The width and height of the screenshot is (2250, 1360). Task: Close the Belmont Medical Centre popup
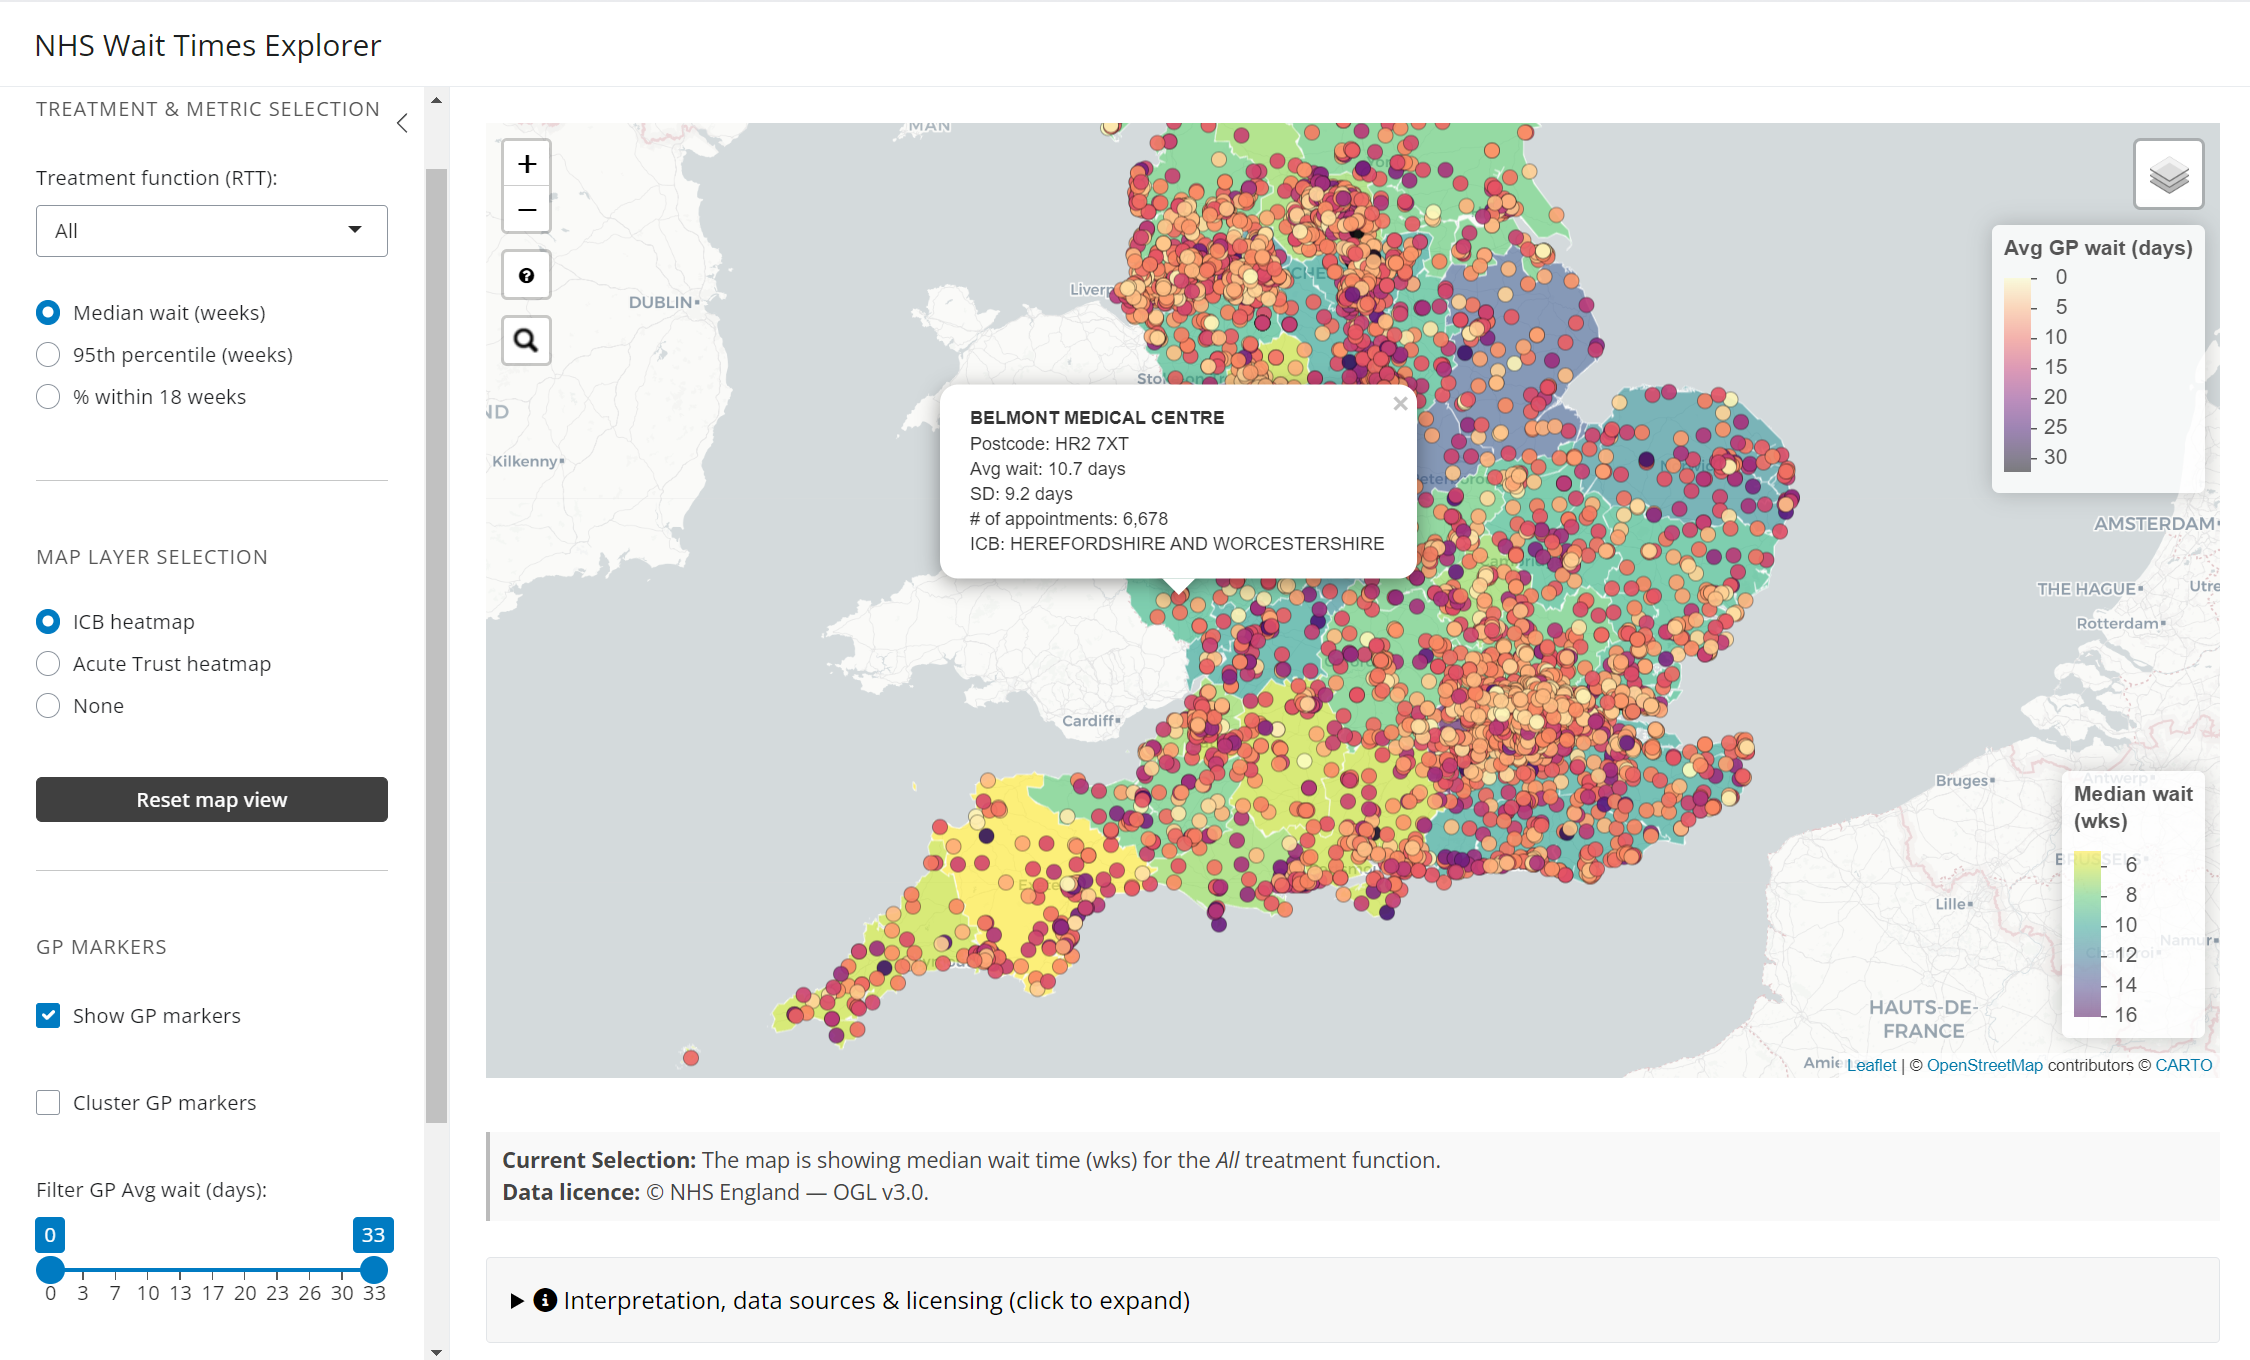click(x=1400, y=404)
